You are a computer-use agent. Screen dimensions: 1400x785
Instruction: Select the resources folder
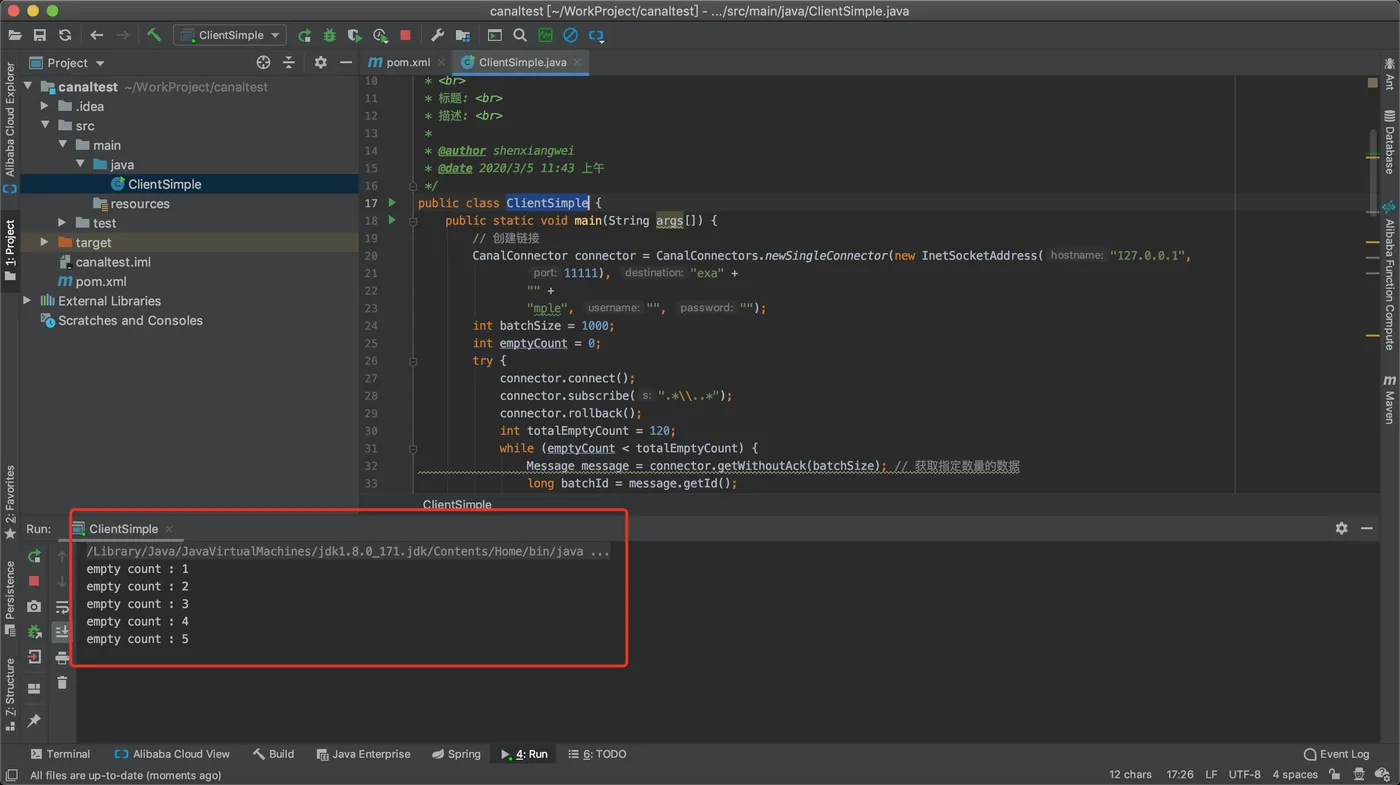131,204
